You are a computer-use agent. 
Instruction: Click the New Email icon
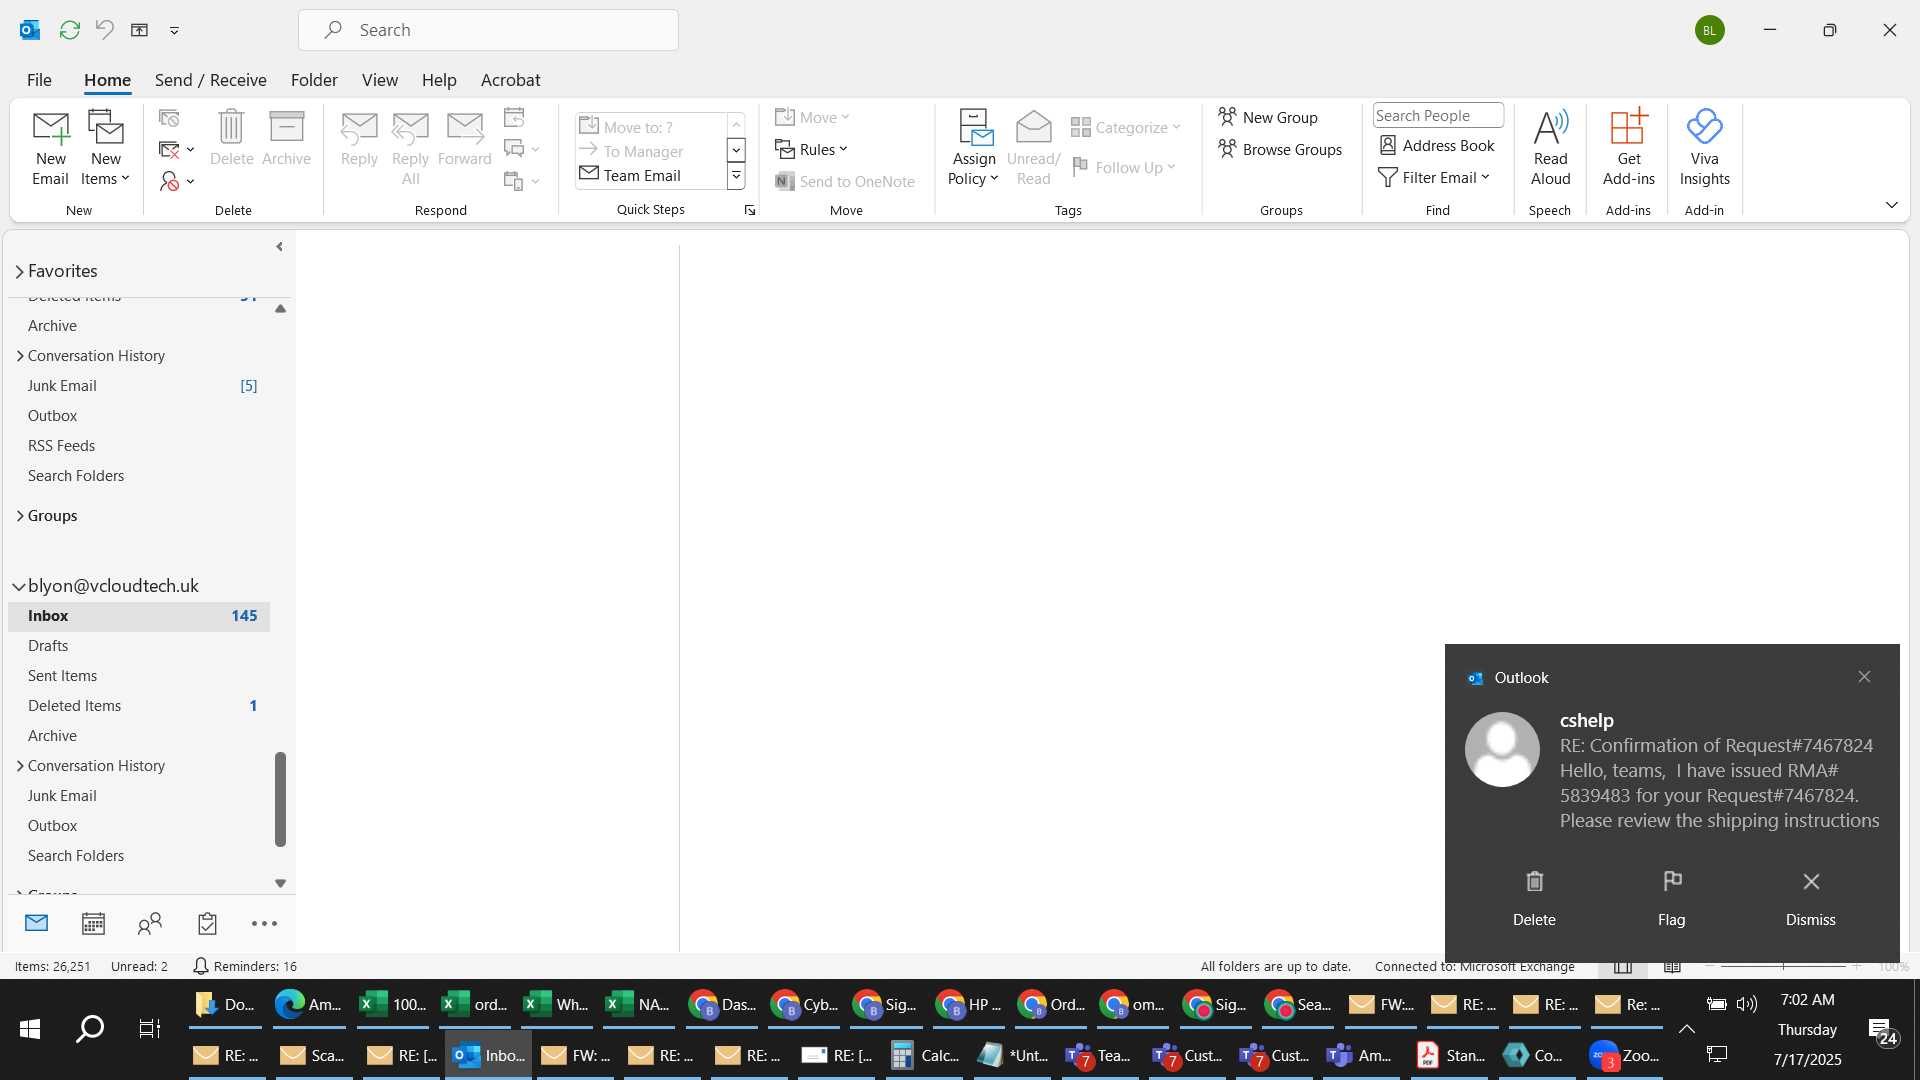pos(50,147)
